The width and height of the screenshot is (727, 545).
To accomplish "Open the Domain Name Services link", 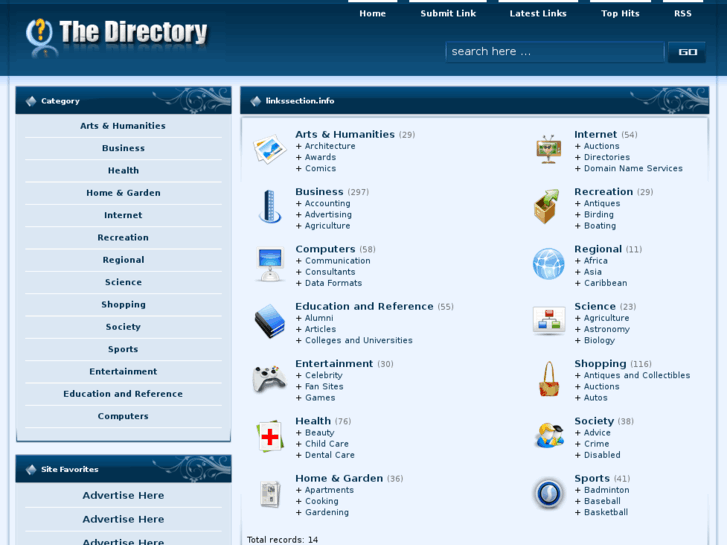I will 633,168.
